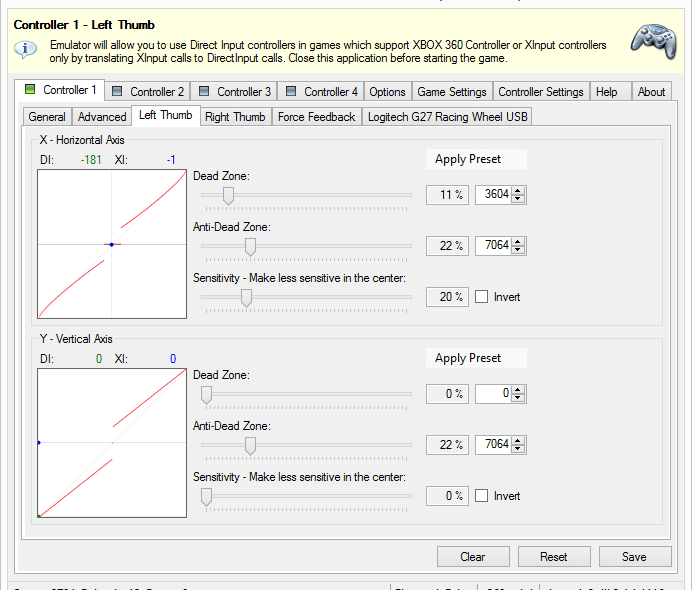Open the Options tab
Viewport: 692px width, 590px height.
click(x=387, y=92)
